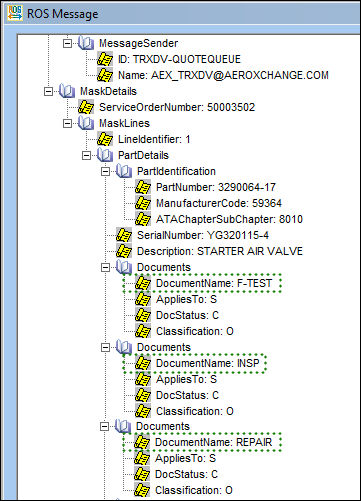
Task: Select the MaskDetails tree label
Action: pyautogui.click(x=108, y=91)
